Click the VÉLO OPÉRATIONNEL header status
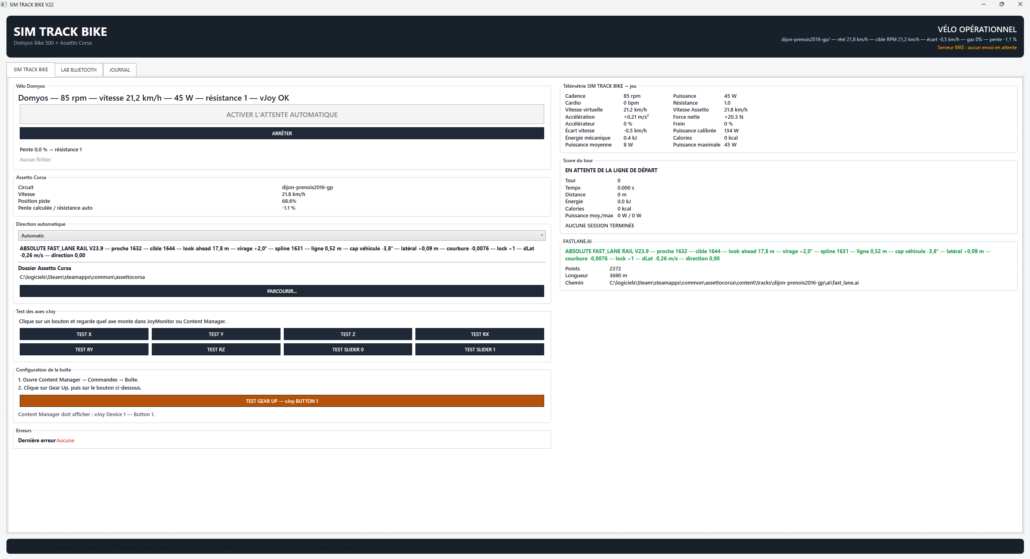This screenshot has height=559, width=1030. 977,30
